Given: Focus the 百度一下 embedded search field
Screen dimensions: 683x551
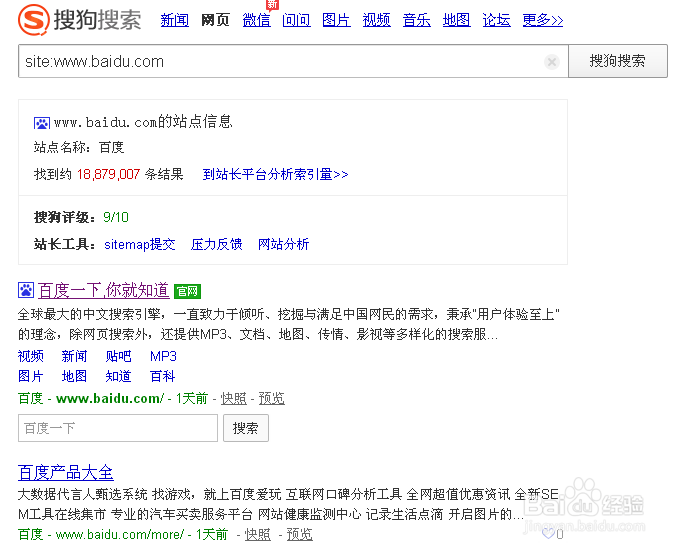Looking at the screenshot, I should click(118, 428).
